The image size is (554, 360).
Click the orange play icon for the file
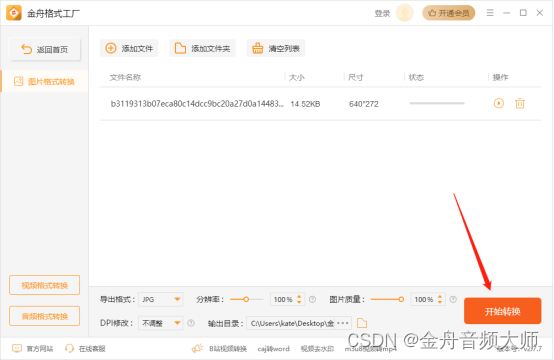click(499, 103)
